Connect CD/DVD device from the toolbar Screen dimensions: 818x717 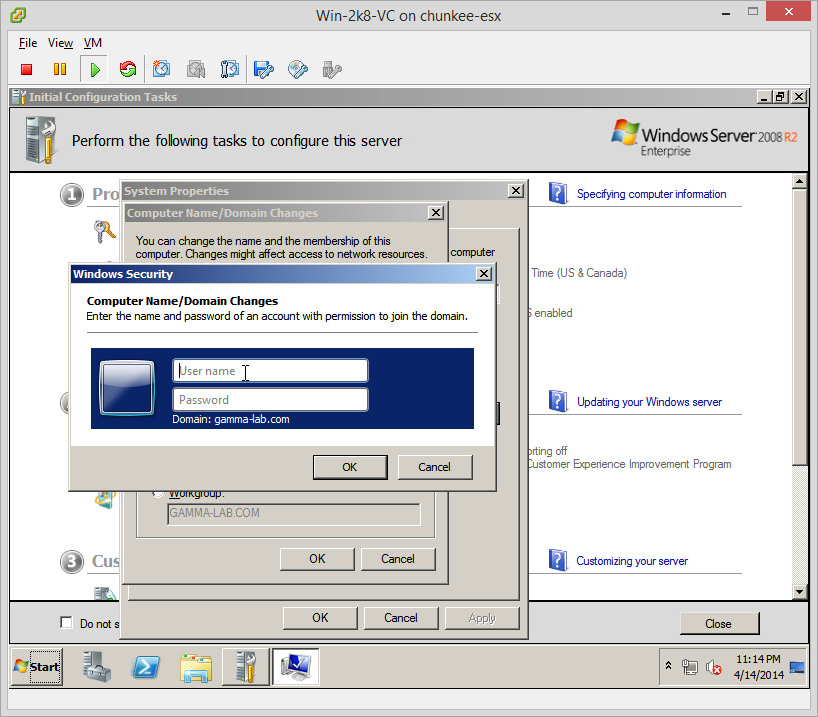pos(298,69)
